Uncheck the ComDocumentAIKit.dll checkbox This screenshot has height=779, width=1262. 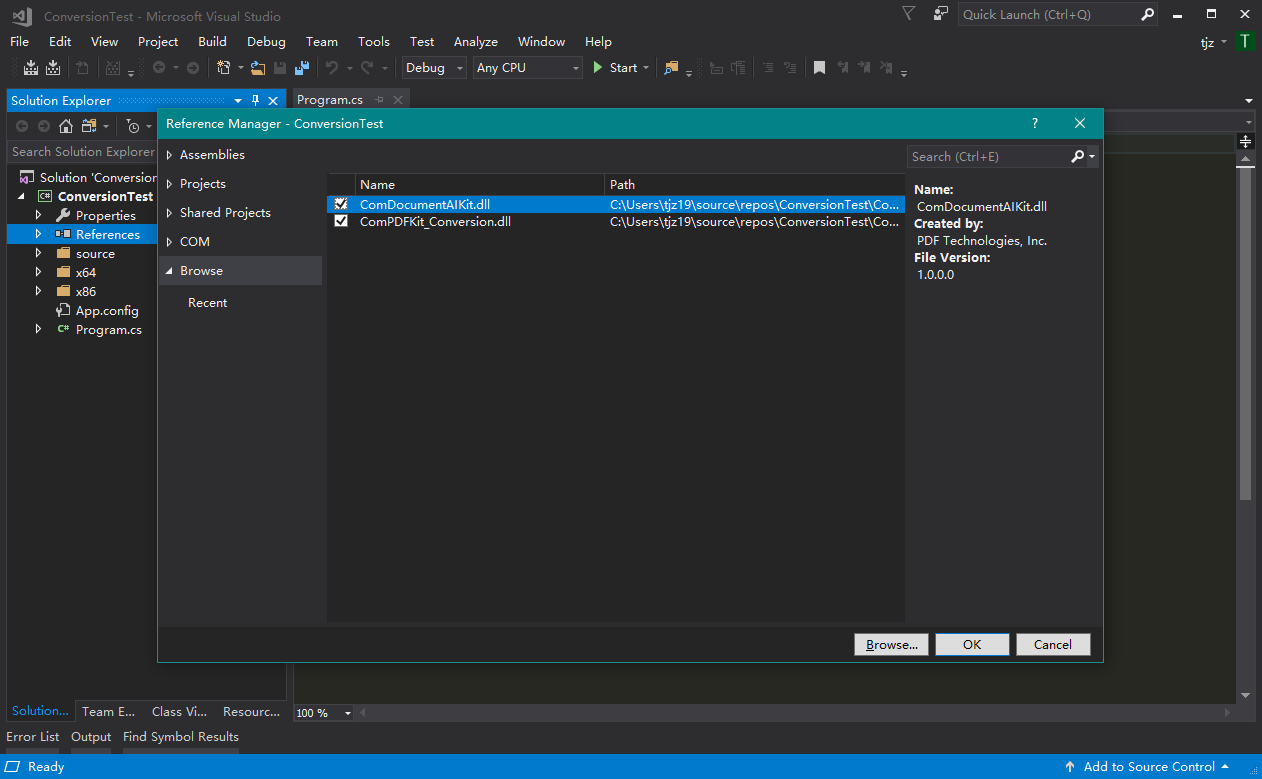pos(341,204)
